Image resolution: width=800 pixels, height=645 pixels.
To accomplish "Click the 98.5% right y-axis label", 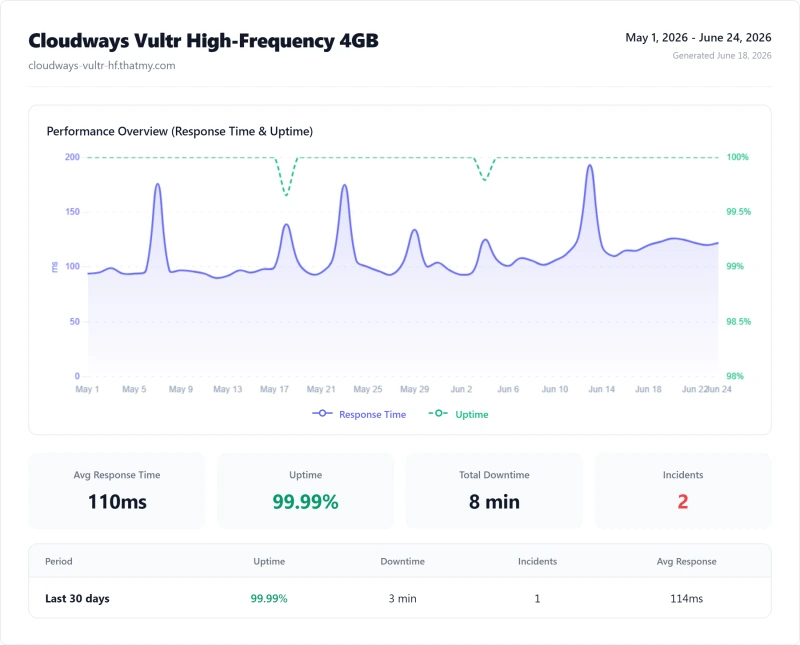I will 738,321.
